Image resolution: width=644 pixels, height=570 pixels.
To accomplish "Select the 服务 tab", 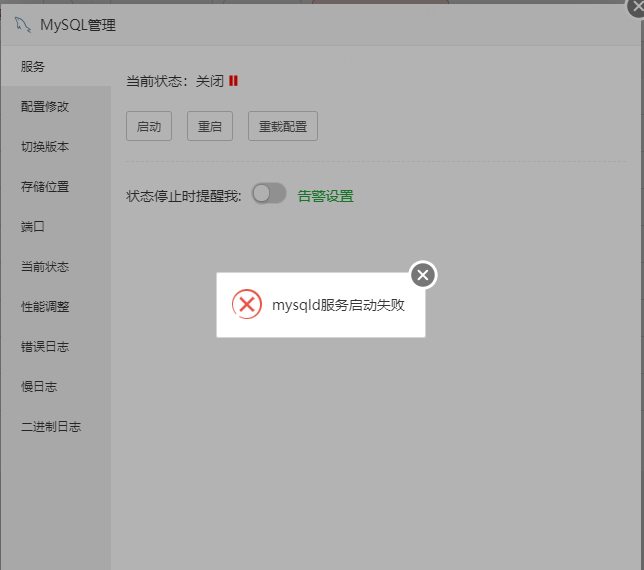I will pyautogui.click(x=56, y=67).
